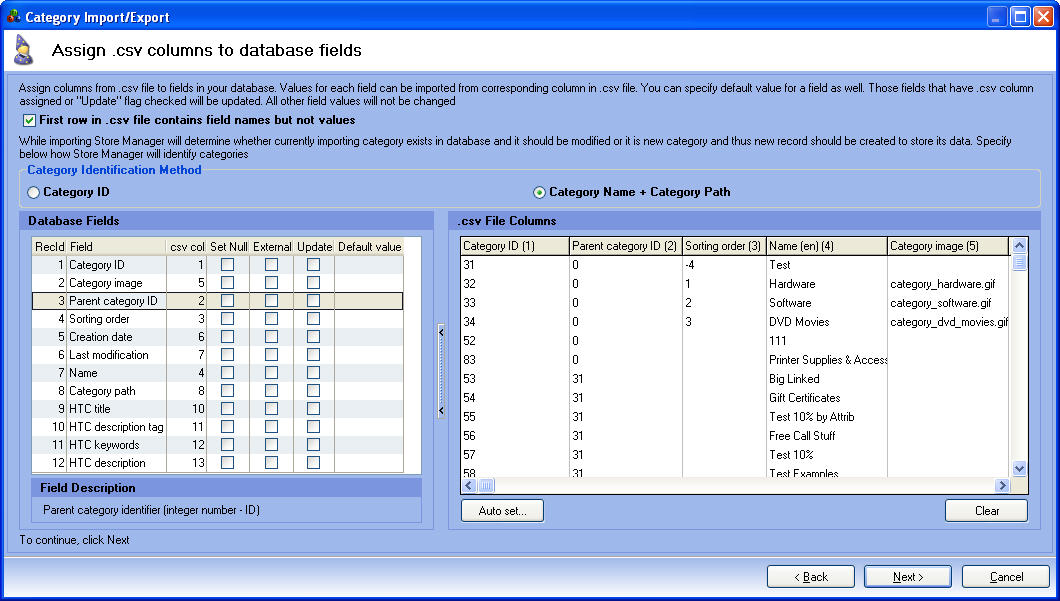This screenshot has height=601, width=1060.
Task: Click Next to continue the wizard
Action: 906,576
